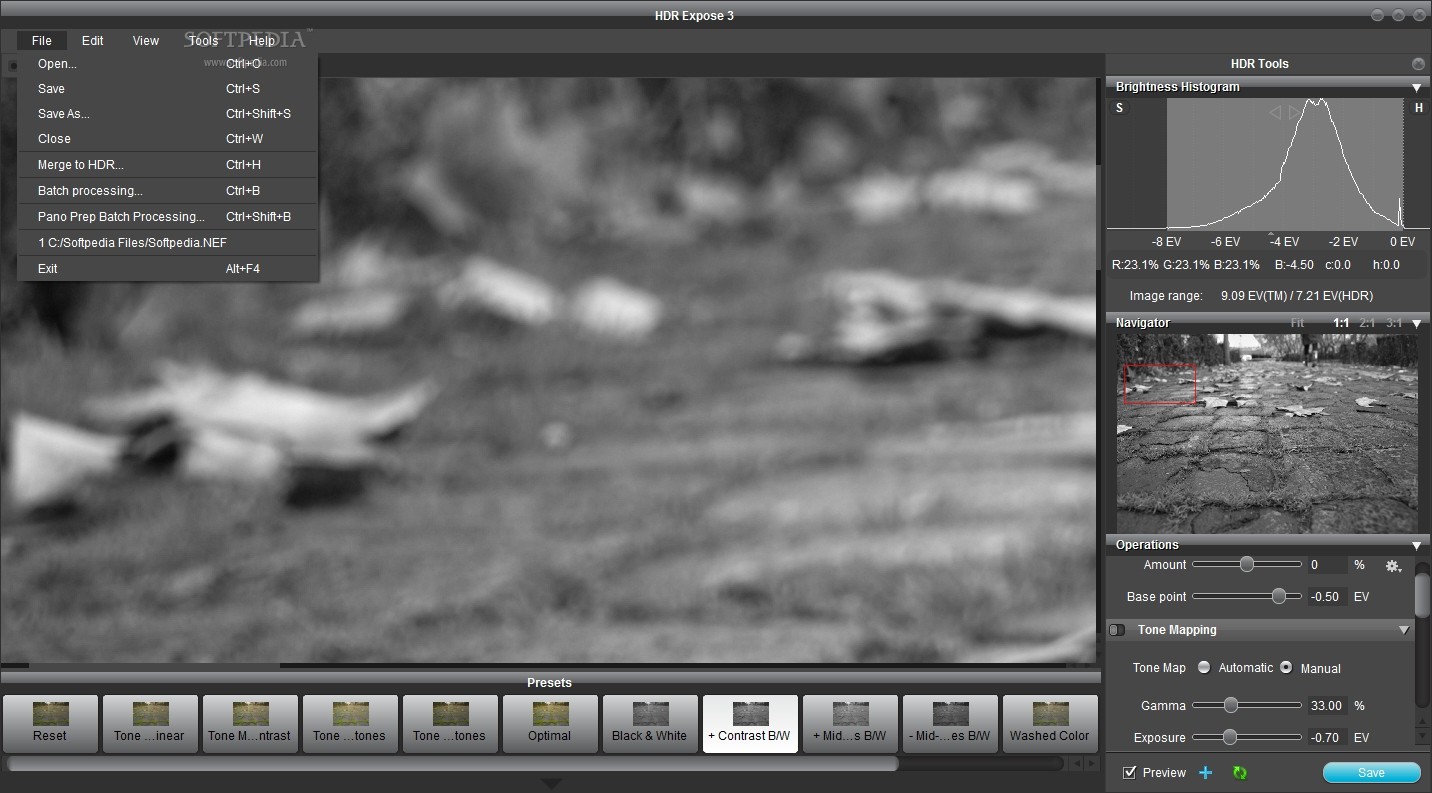Choose Merge to HDR... menu item
The image size is (1432, 793).
click(167, 165)
